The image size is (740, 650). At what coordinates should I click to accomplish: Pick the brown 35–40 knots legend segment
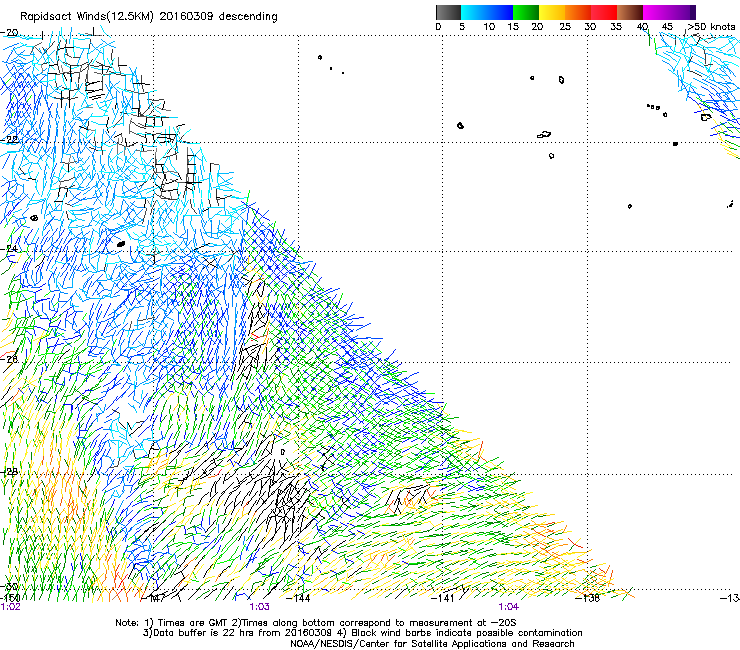click(x=630, y=12)
